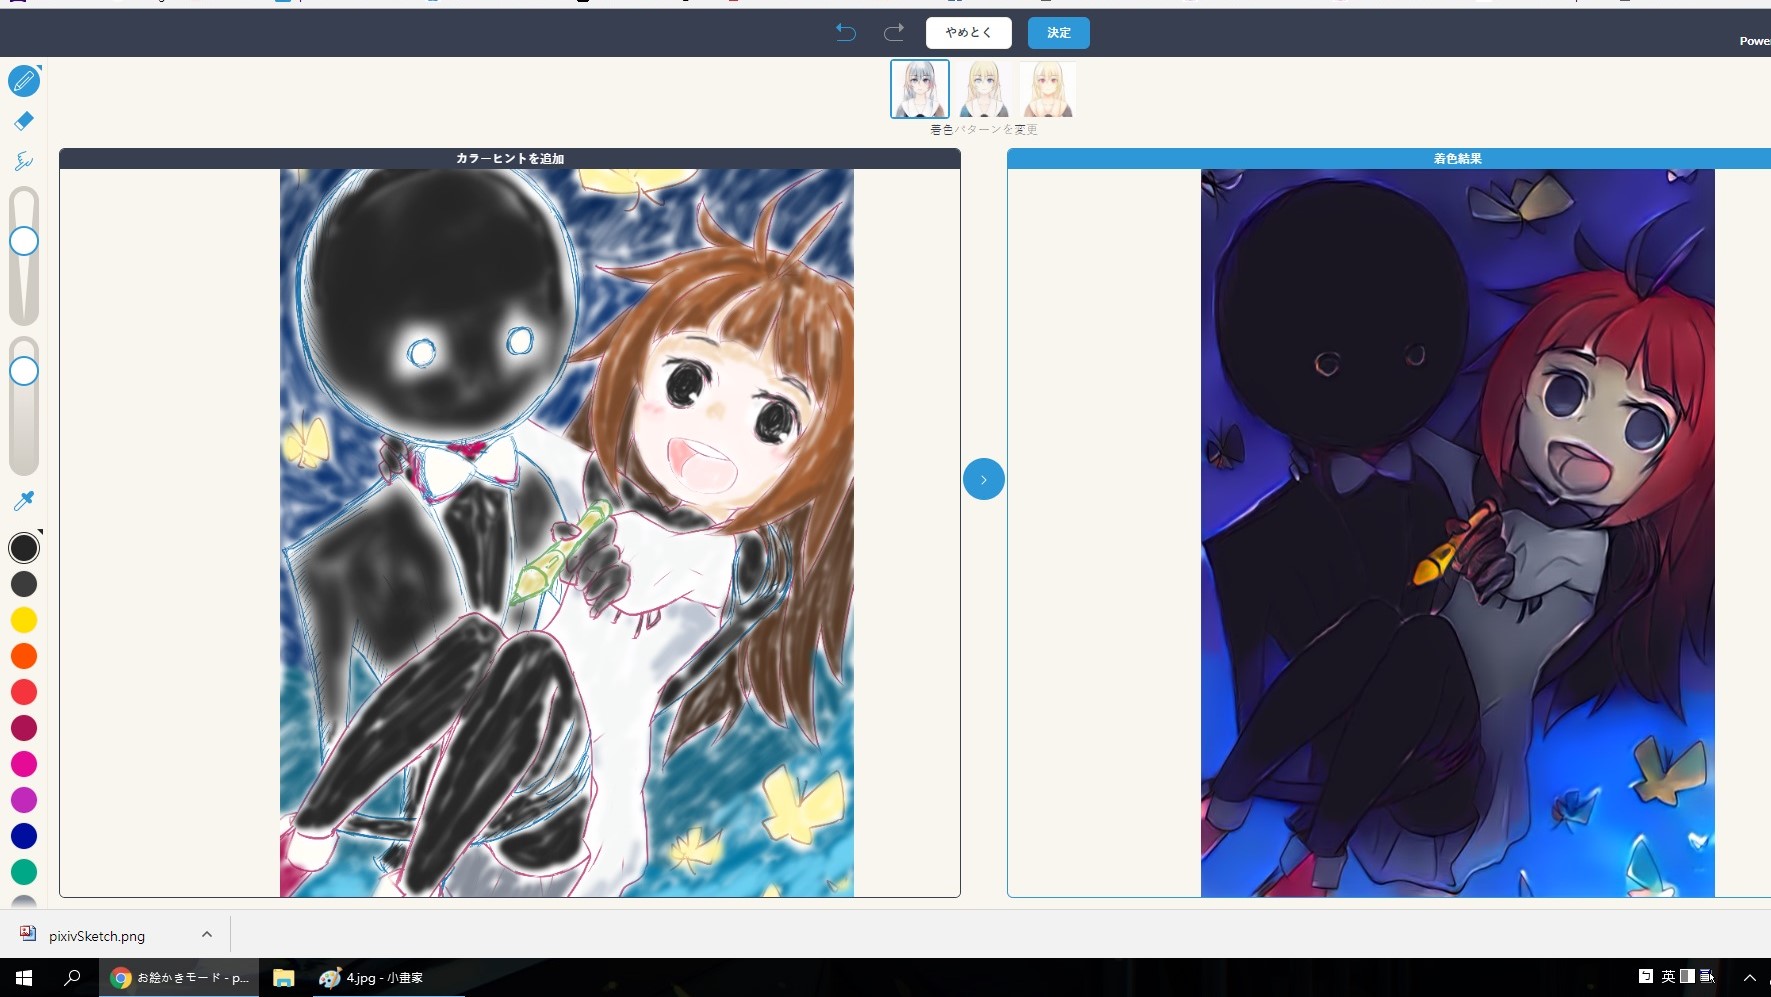Screen dimensions: 1771x997
Task: Open the Windows Start menu
Action: [x=22, y=977]
